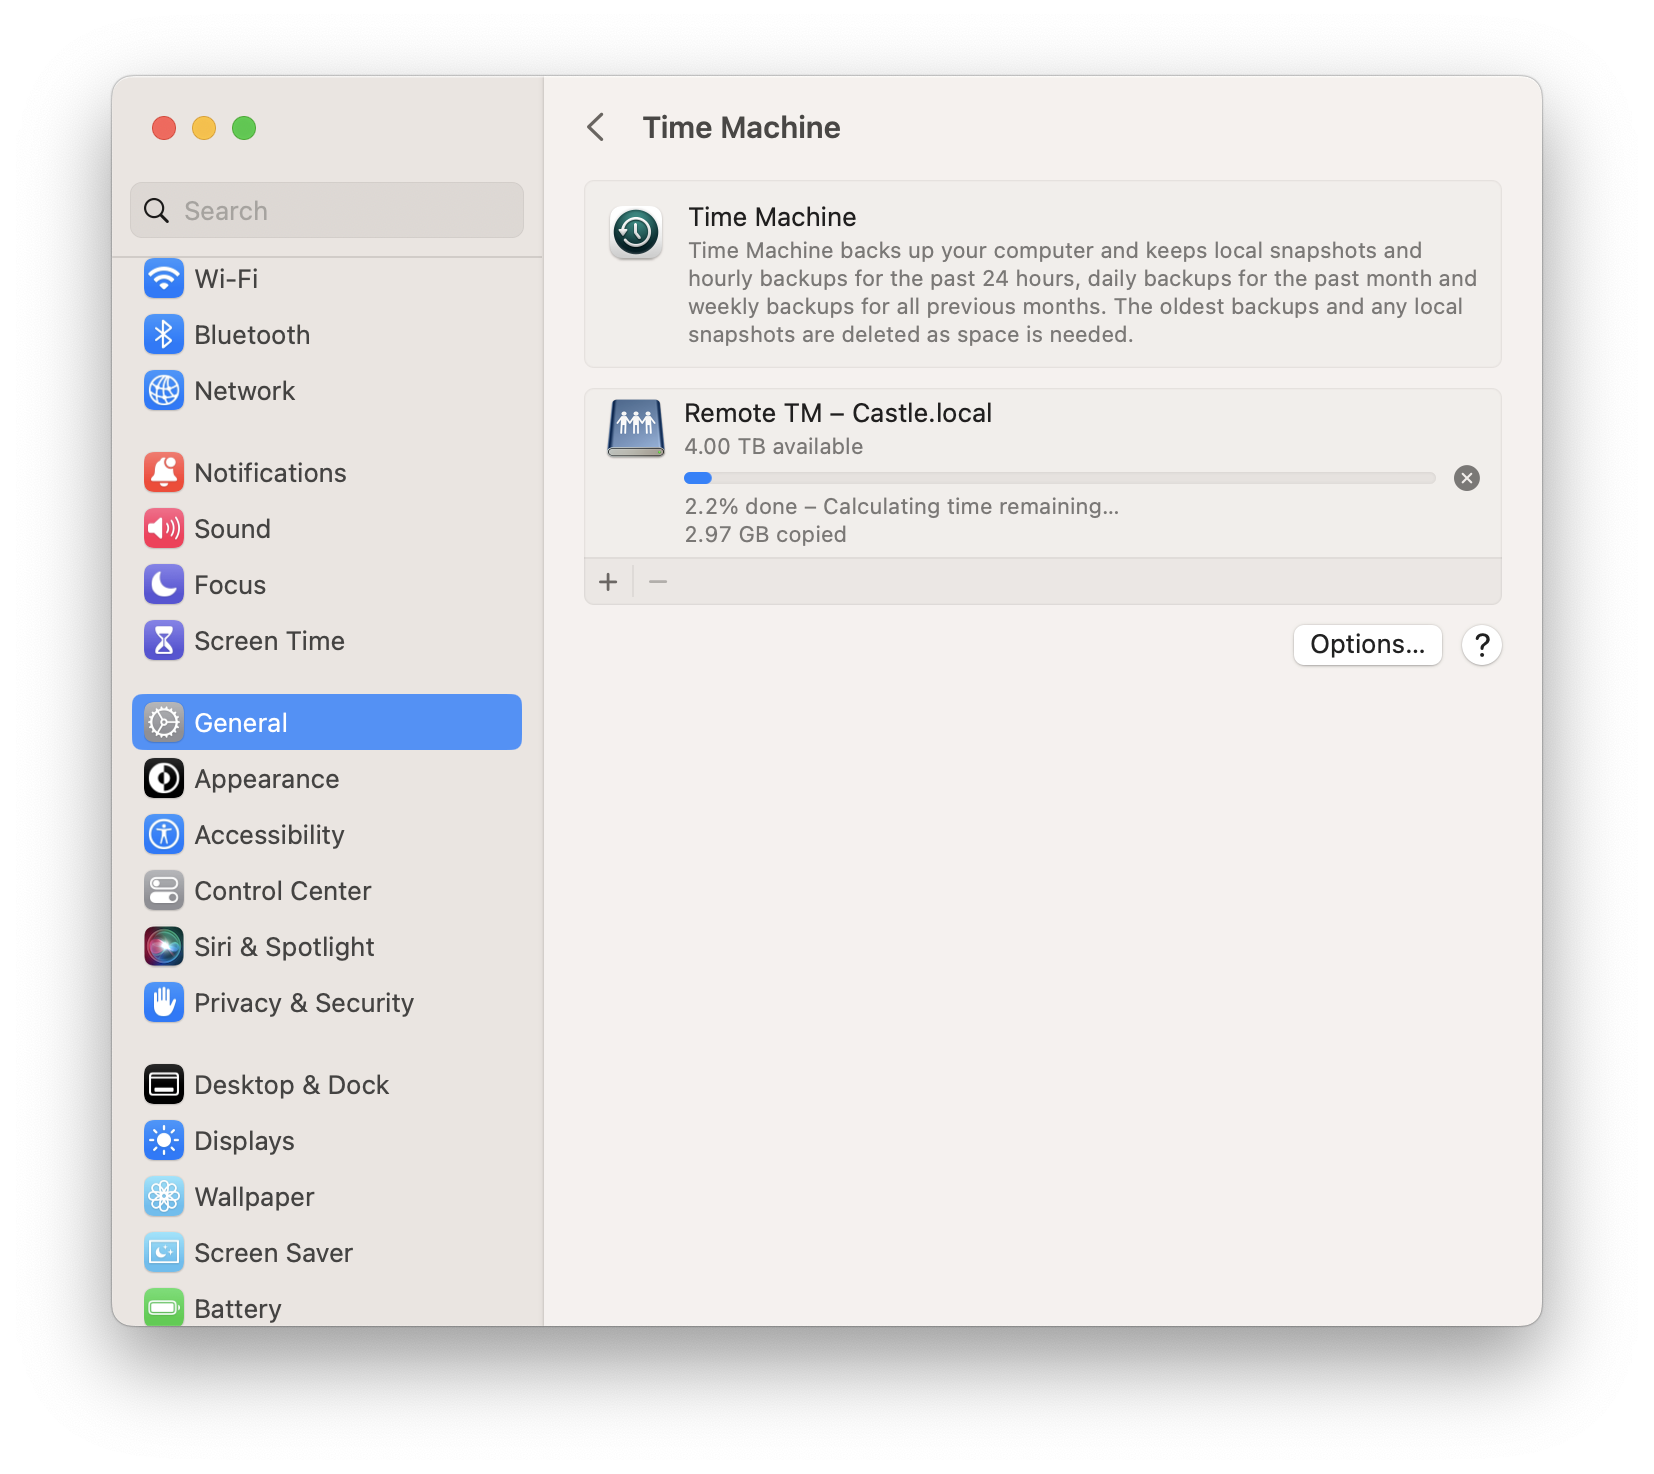The image size is (1654, 1474).
Task: Click the Screen Saver label
Action: [274, 1253]
